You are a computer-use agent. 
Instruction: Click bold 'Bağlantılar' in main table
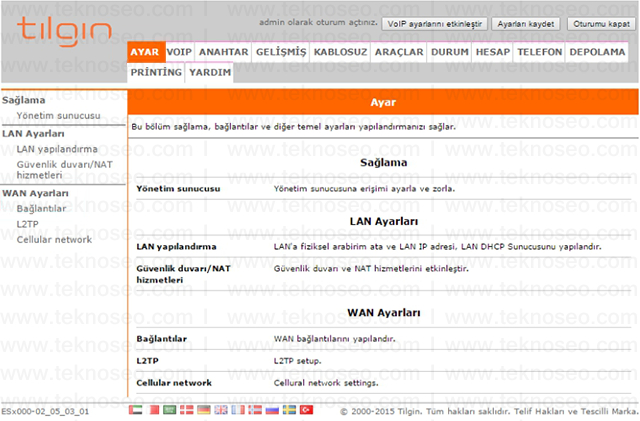click(x=162, y=339)
